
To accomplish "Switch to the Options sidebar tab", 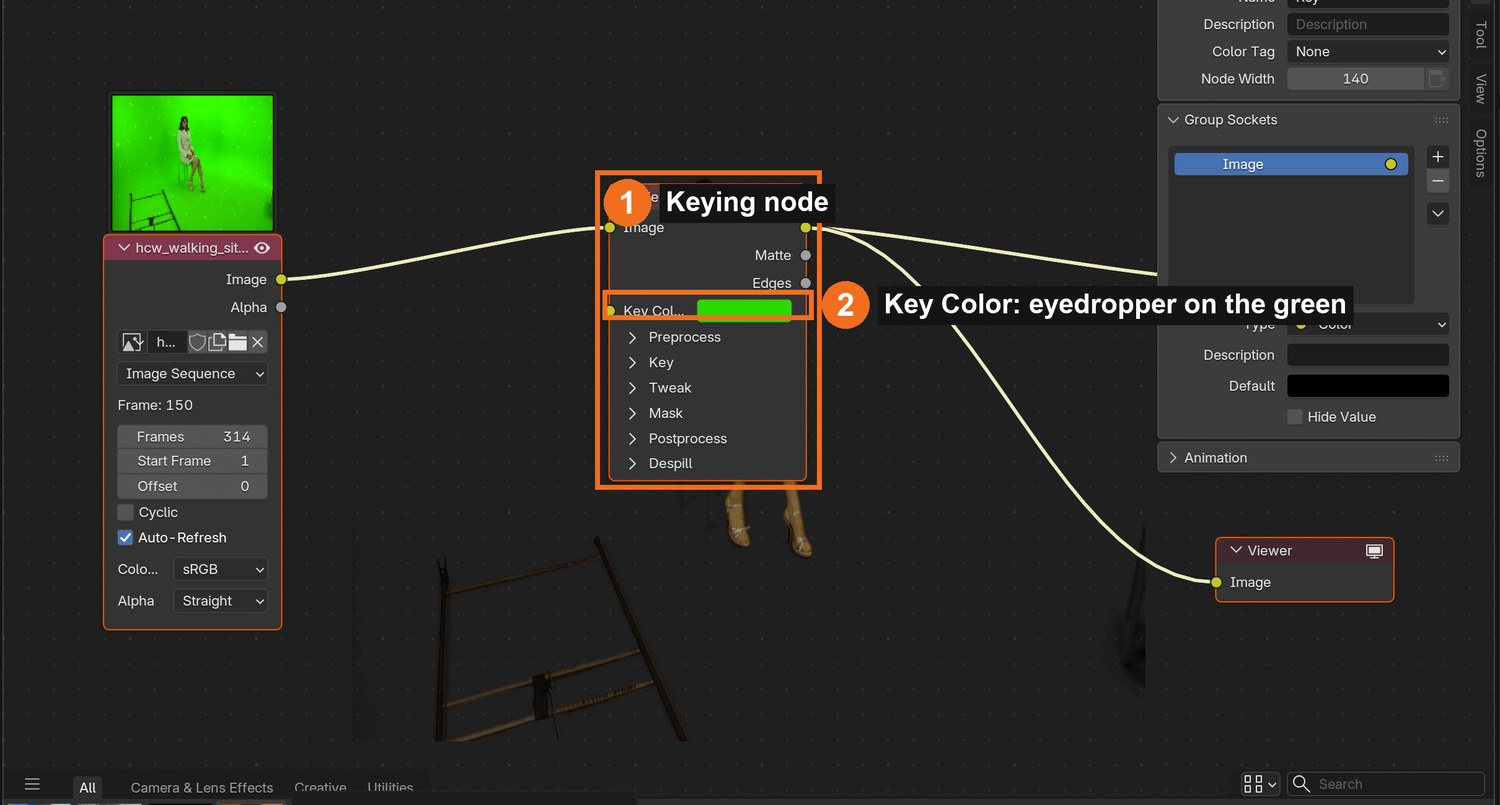I will (x=1481, y=153).
